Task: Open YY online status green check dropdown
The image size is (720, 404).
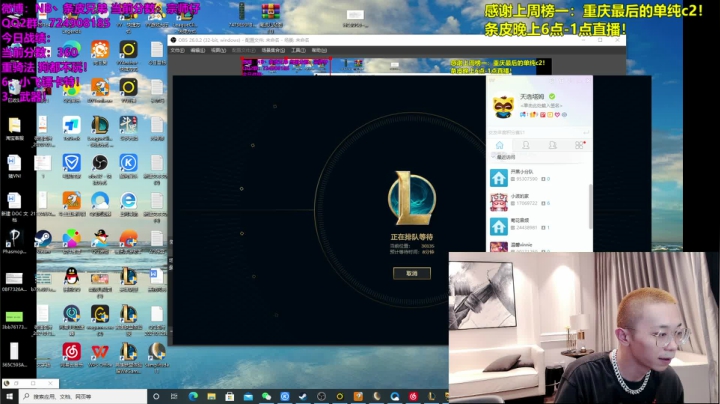Action: click(x=552, y=96)
